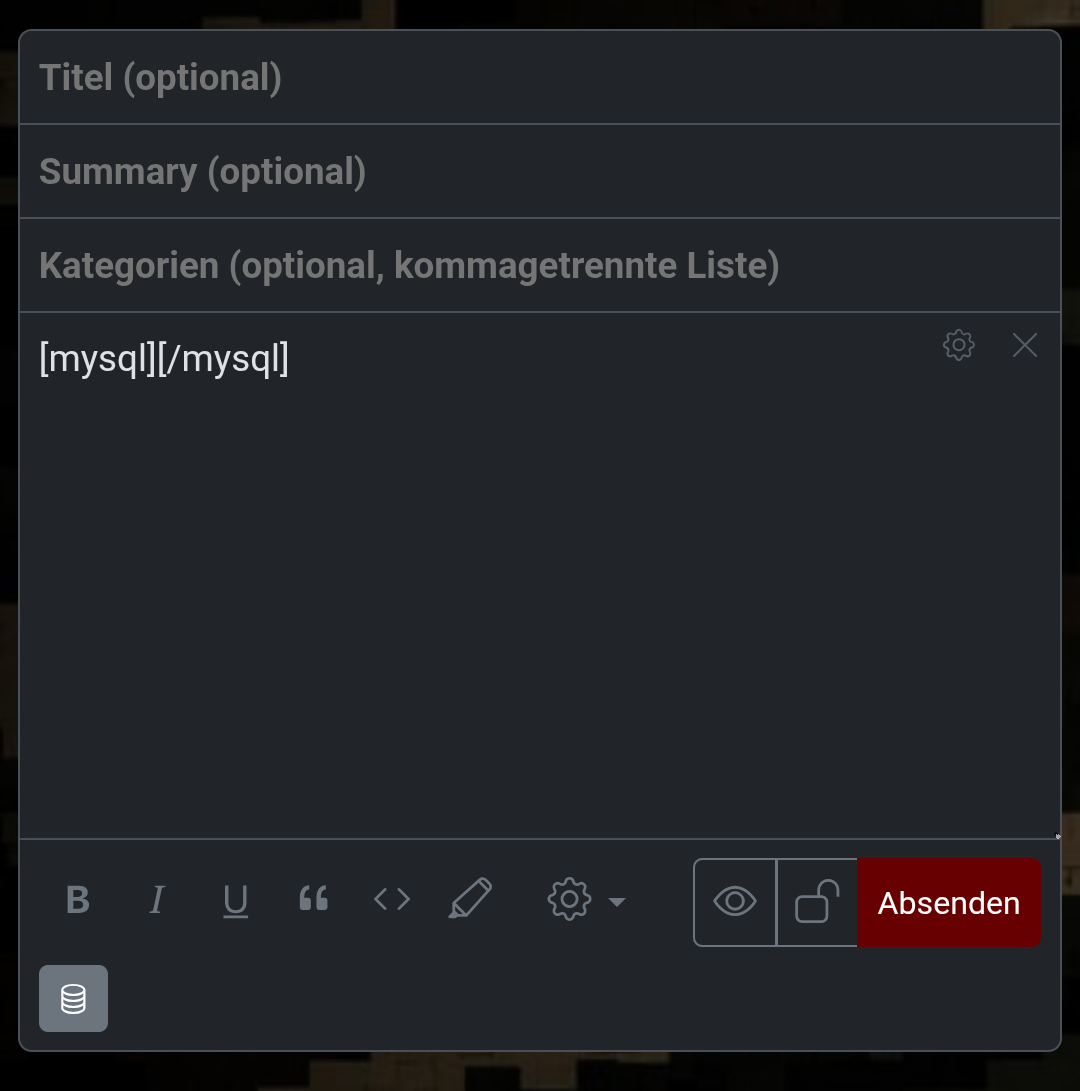The width and height of the screenshot is (1080, 1091).
Task: Insert a quote block
Action: tap(313, 901)
